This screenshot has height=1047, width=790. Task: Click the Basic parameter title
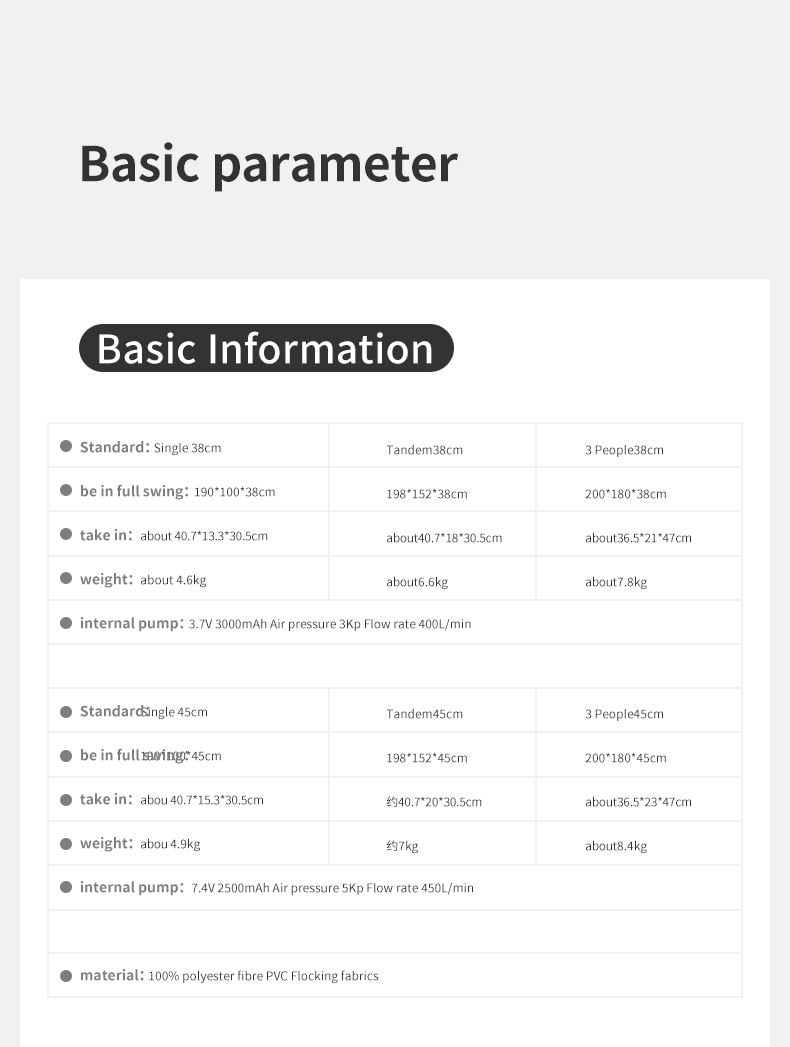268,163
